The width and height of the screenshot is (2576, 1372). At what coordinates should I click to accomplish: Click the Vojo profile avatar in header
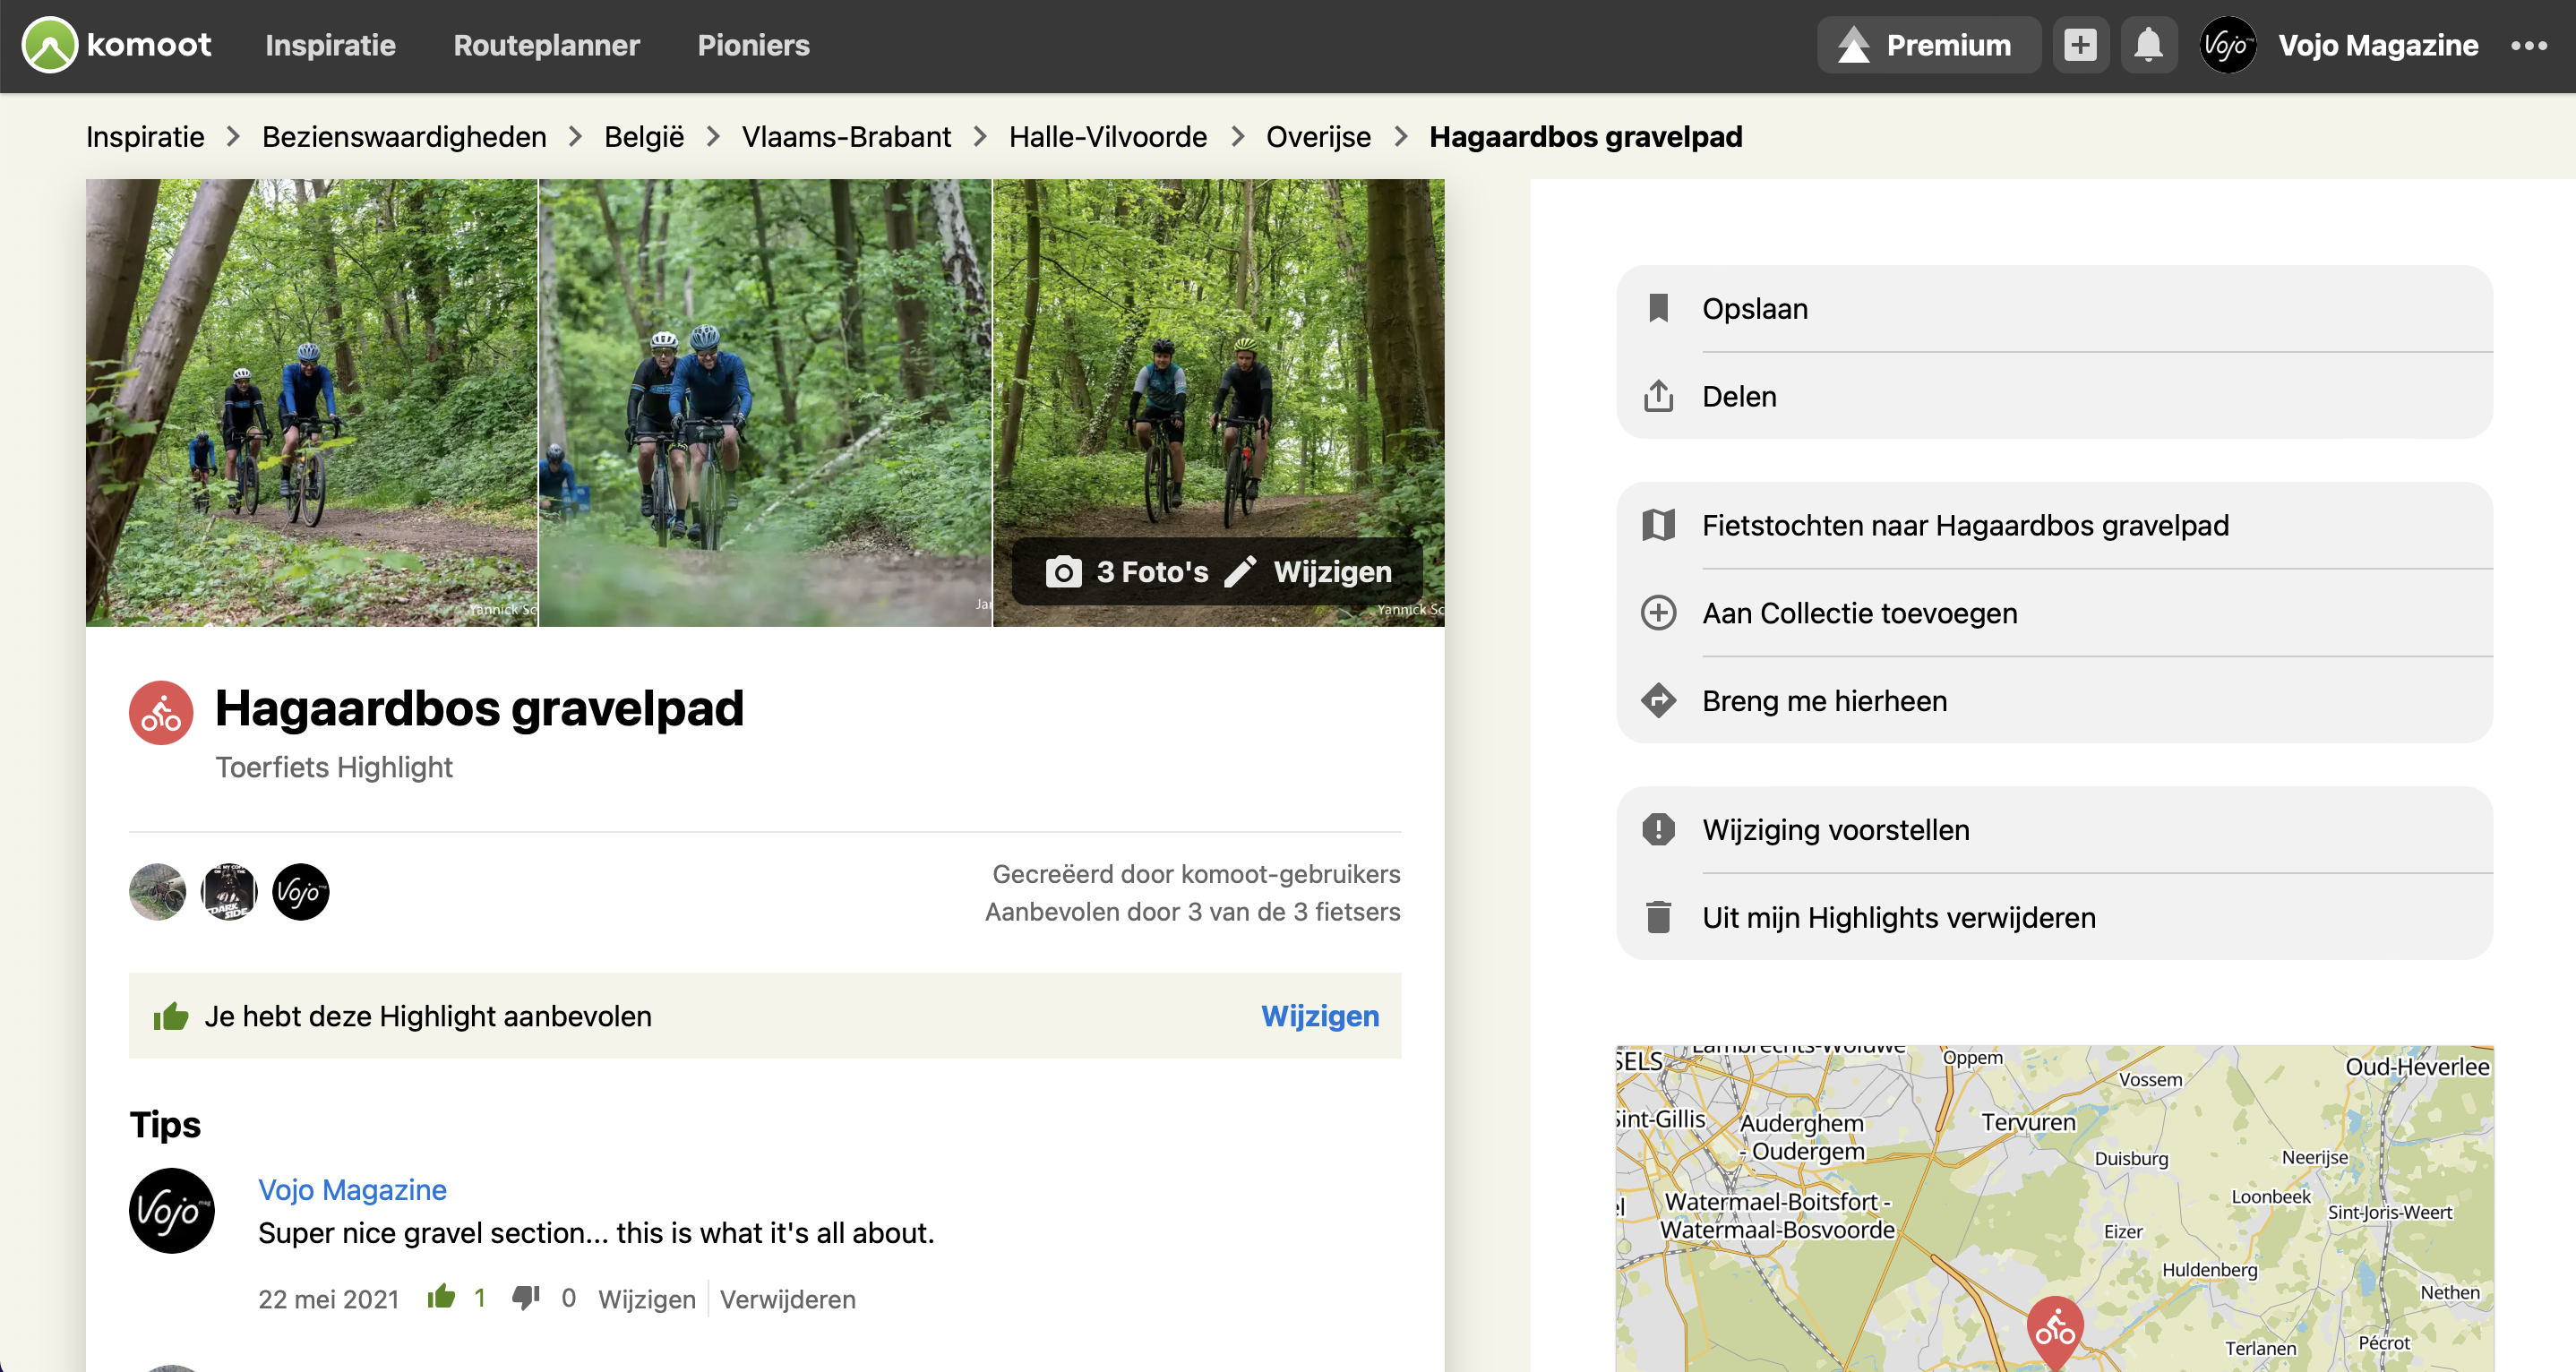coord(2227,45)
